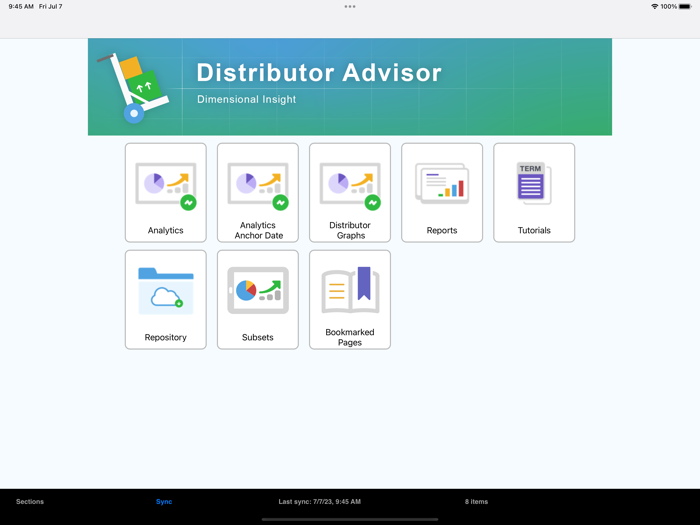This screenshot has height=525, width=700.
Task: Tap the 9:45 AM clock in status bar
Action: click(21, 7)
